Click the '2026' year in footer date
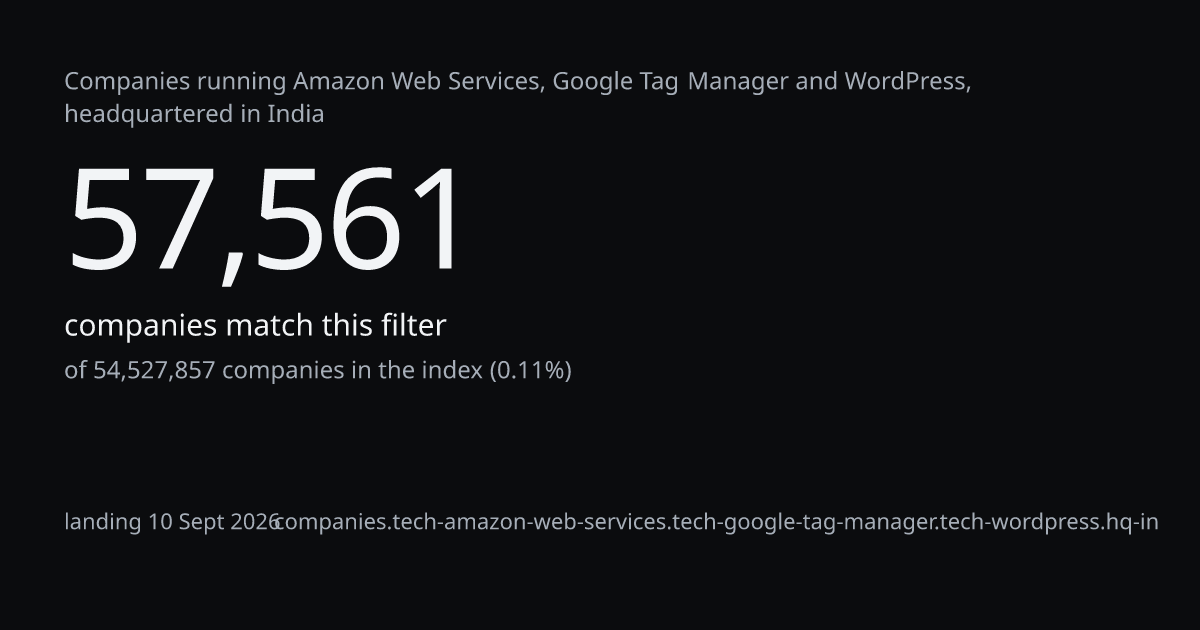The image size is (1200, 630). point(254,522)
